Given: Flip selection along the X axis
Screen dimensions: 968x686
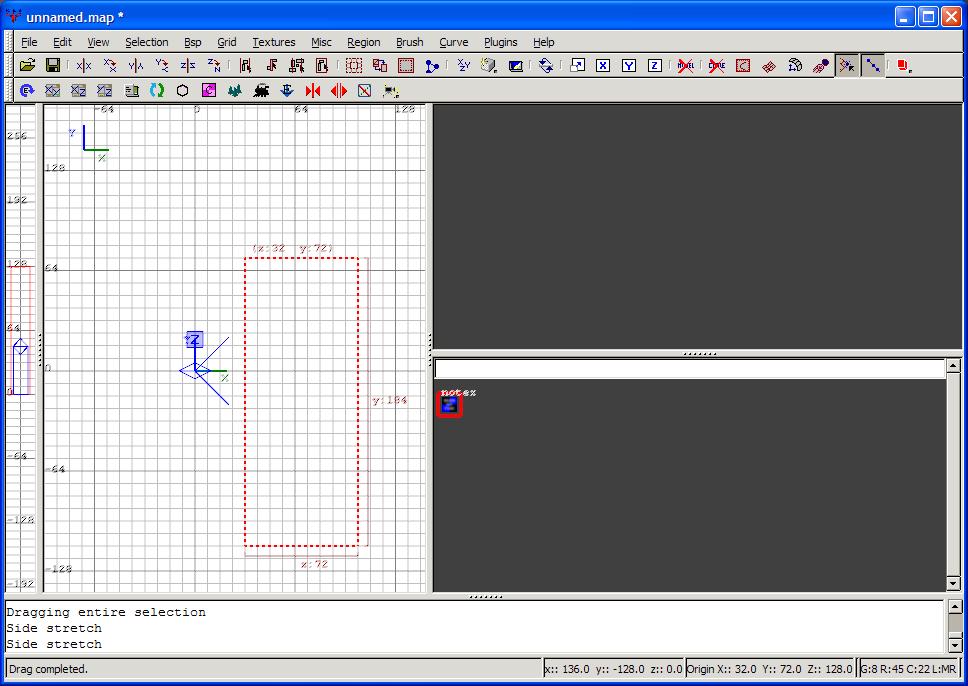Looking at the screenshot, I should [83, 65].
